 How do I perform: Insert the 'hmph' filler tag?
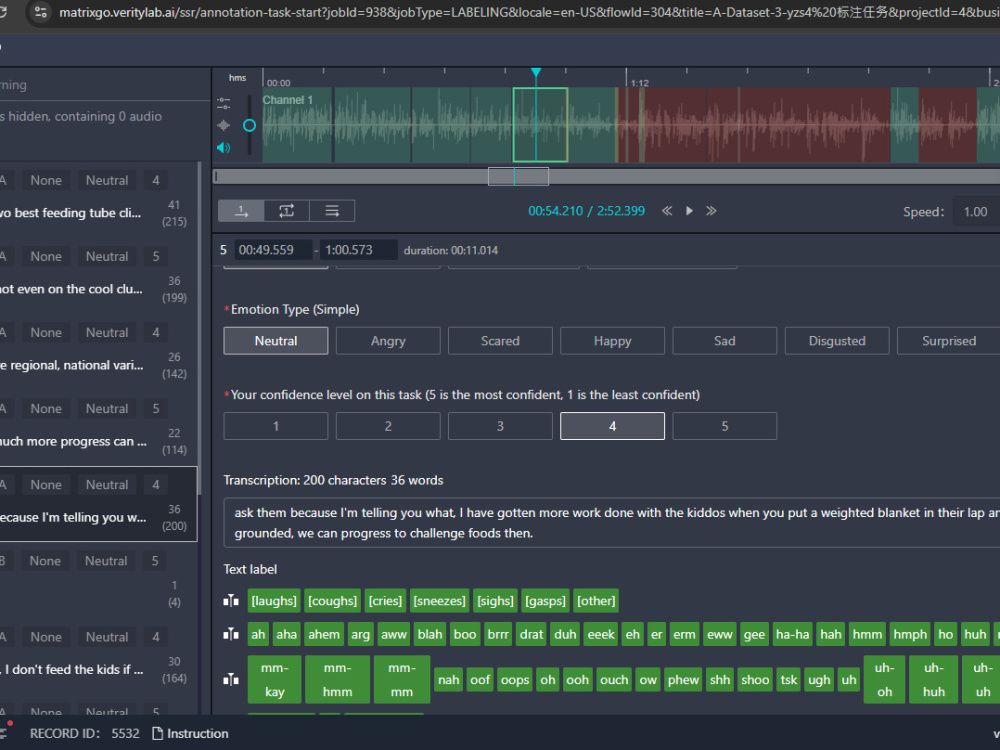910,635
